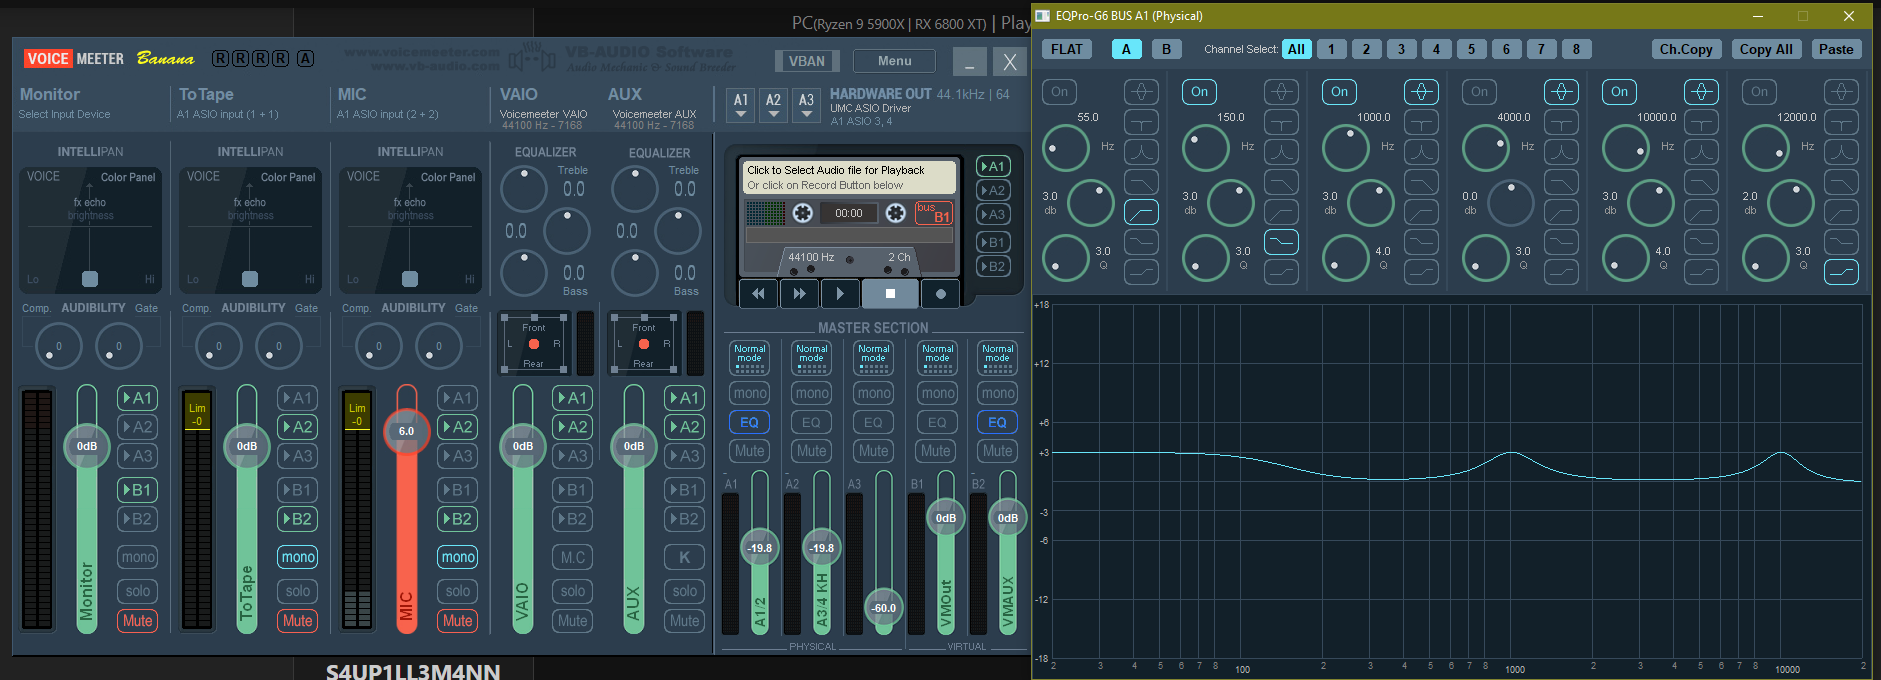1881x680 pixels.
Task: Open A1 hardware output device dropdown
Action: 741,105
